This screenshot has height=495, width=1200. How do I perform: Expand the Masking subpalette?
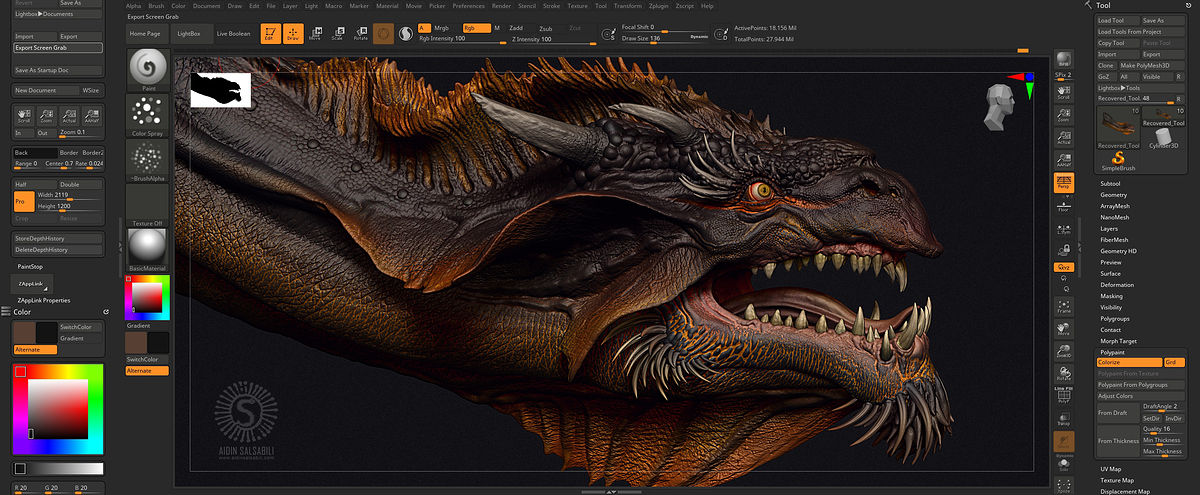click(1111, 296)
